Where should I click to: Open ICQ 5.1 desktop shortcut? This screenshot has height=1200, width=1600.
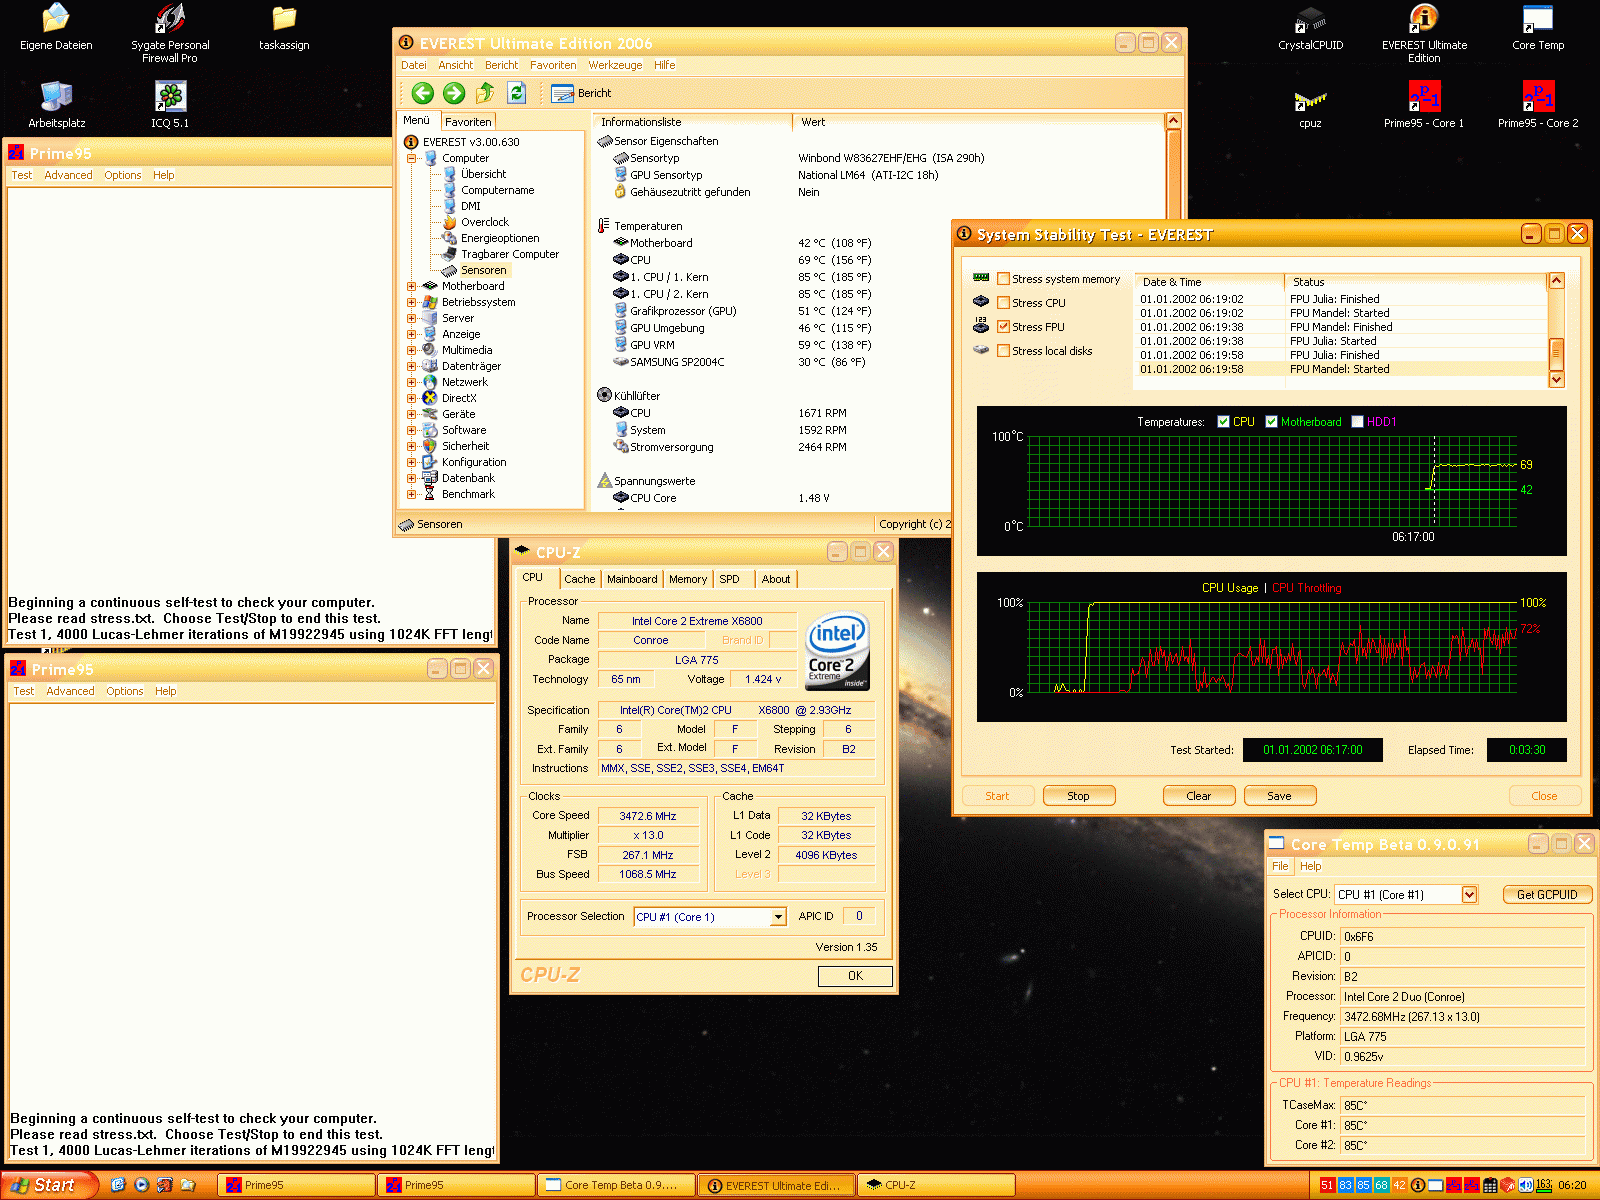coord(170,104)
